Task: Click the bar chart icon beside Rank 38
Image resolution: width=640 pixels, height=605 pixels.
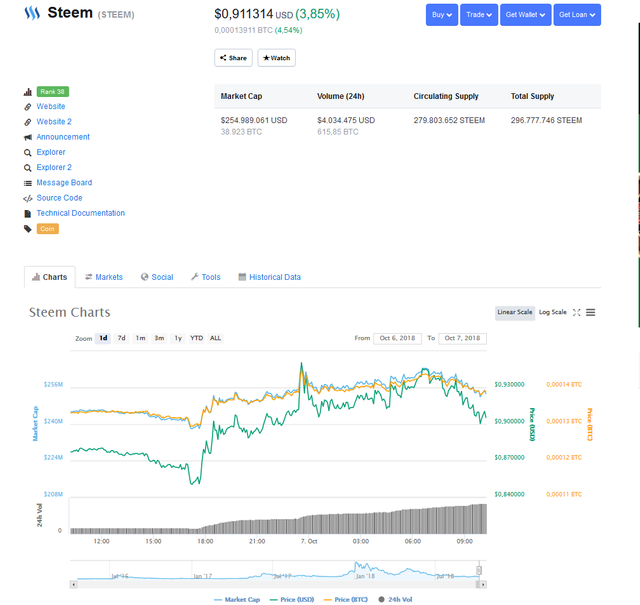Action: pyautogui.click(x=28, y=92)
